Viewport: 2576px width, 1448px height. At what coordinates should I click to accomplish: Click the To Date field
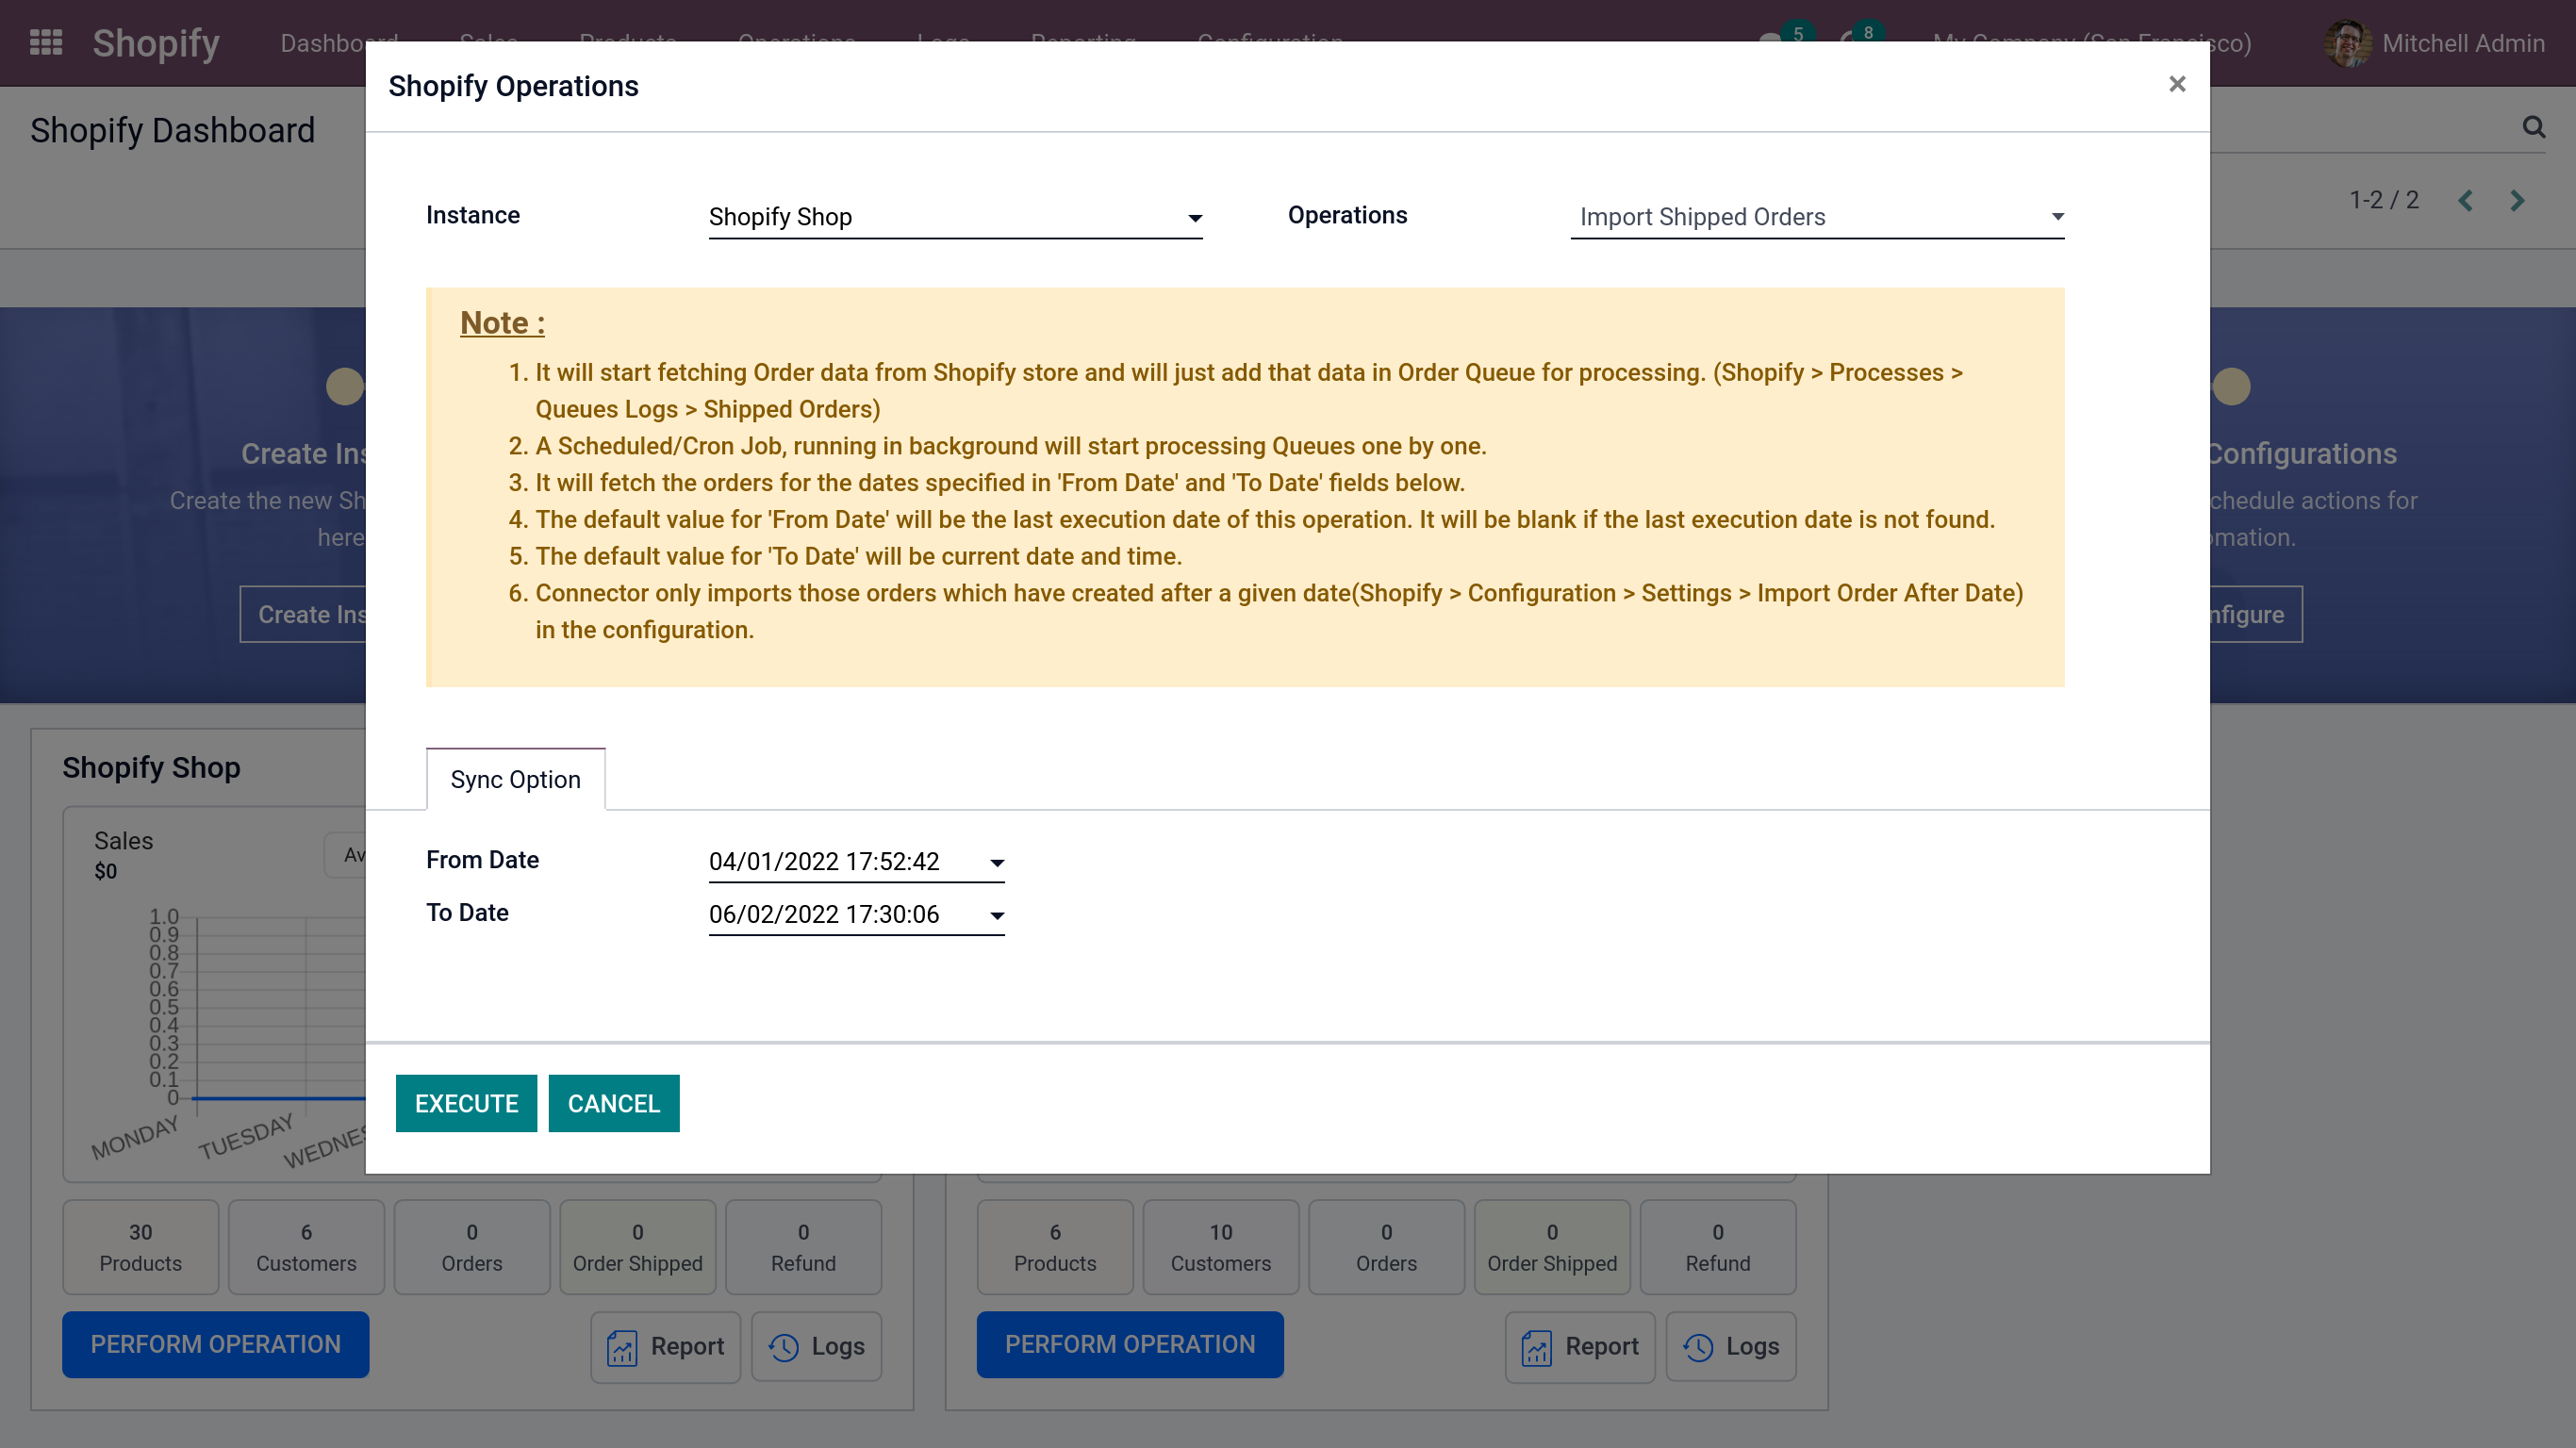pos(856,914)
